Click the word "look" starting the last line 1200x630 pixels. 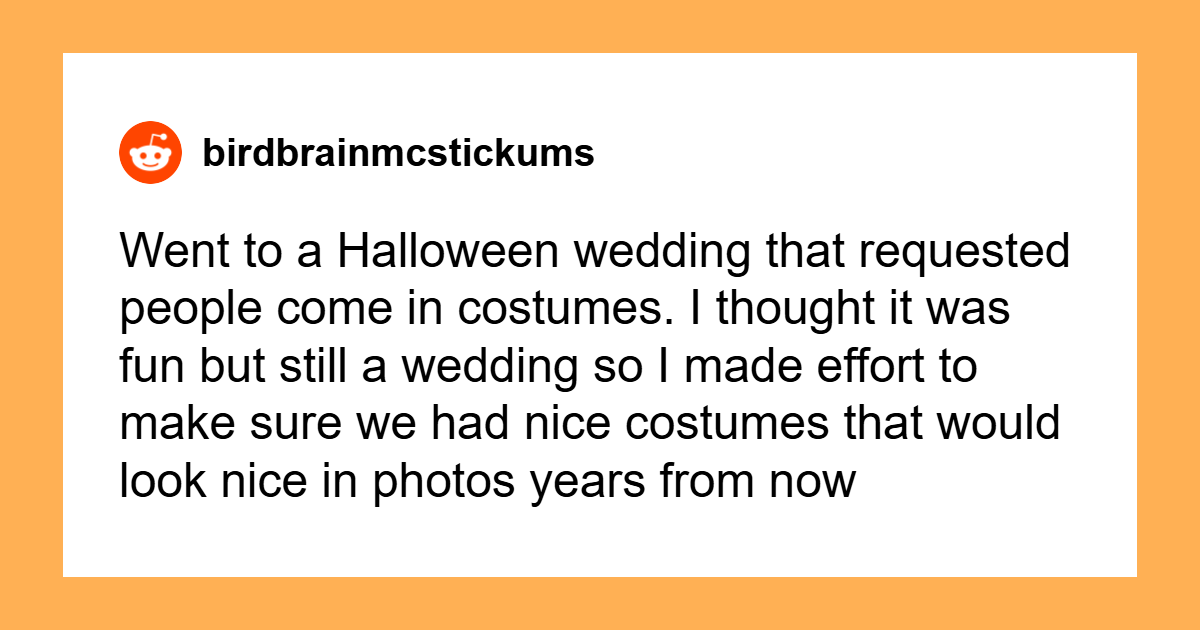coord(158,483)
